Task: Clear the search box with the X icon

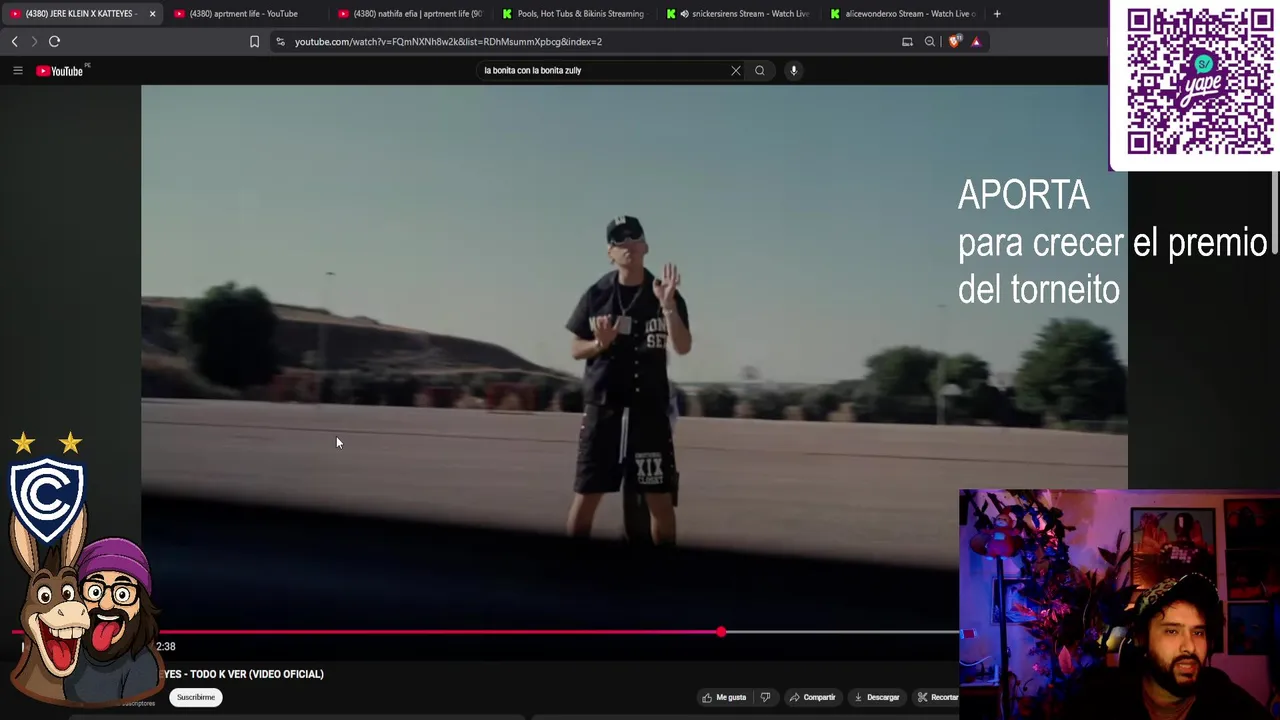Action: 736,70
